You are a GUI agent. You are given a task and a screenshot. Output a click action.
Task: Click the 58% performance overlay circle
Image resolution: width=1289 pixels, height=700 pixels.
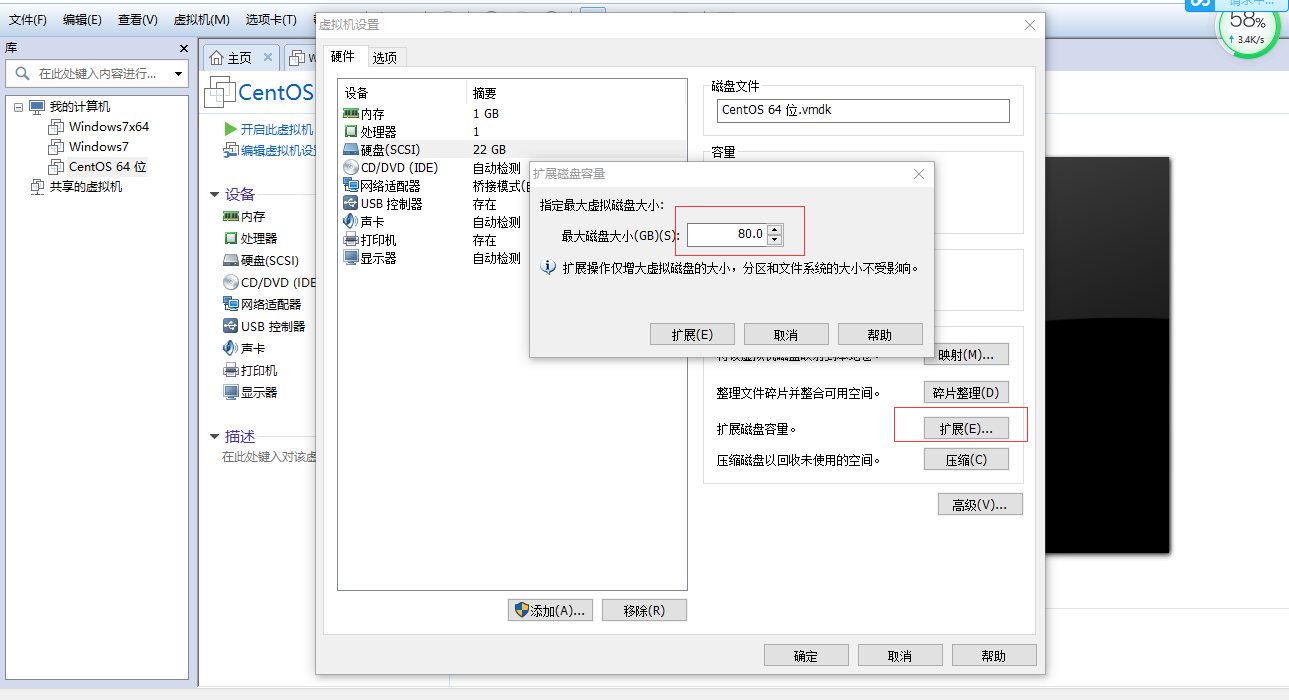pos(1246,32)
